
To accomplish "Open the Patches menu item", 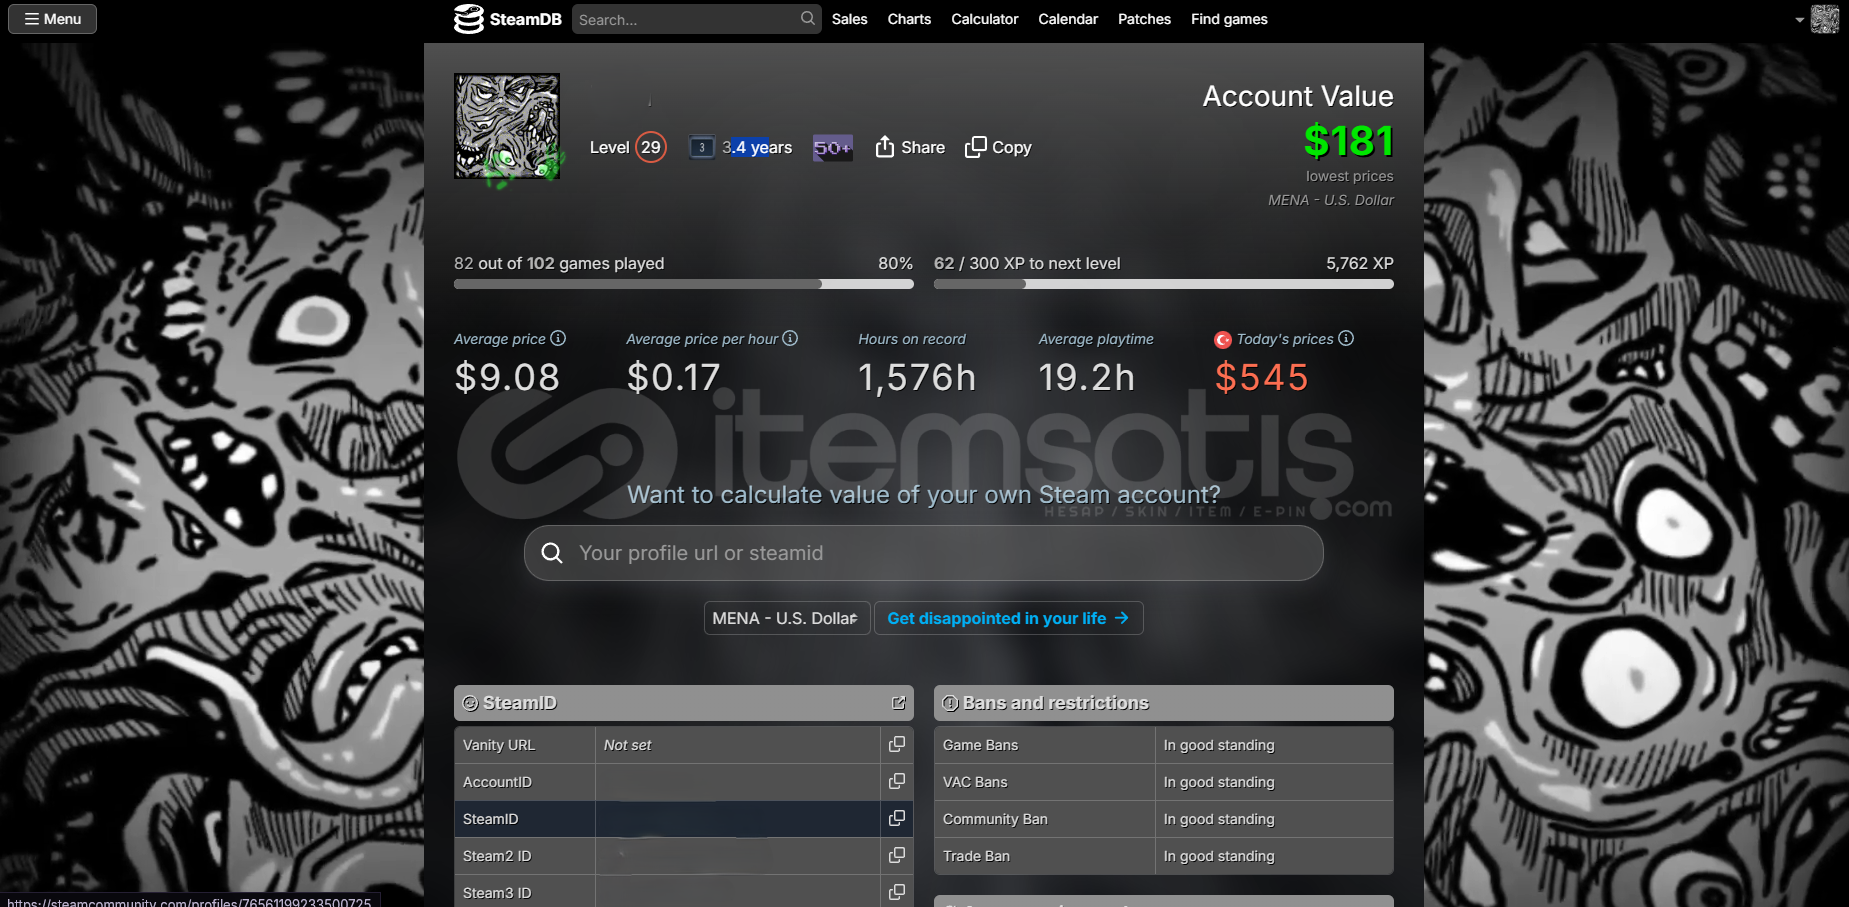I will click(1144, 19).
